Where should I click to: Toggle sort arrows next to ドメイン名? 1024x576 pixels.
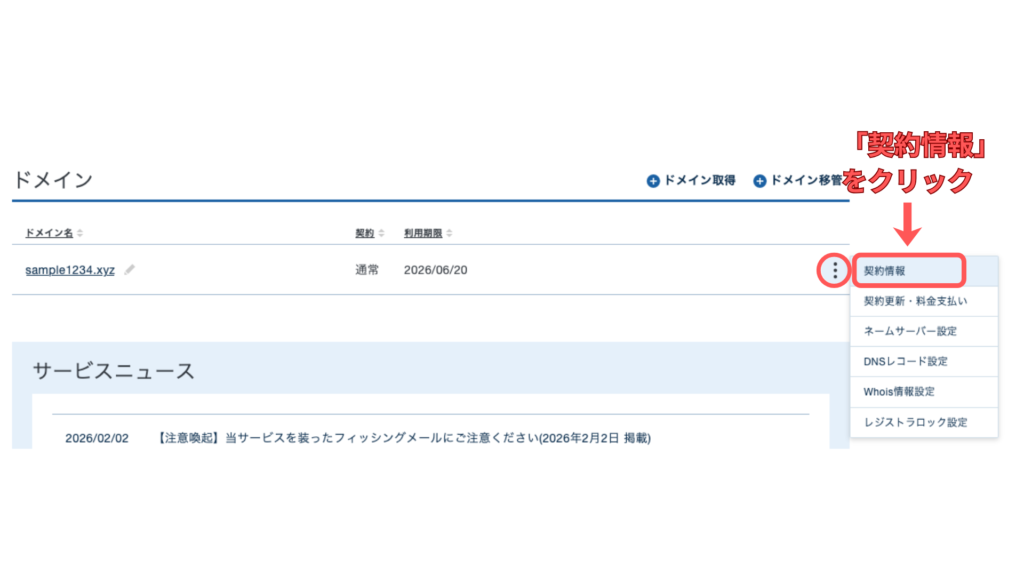(80, 233)
